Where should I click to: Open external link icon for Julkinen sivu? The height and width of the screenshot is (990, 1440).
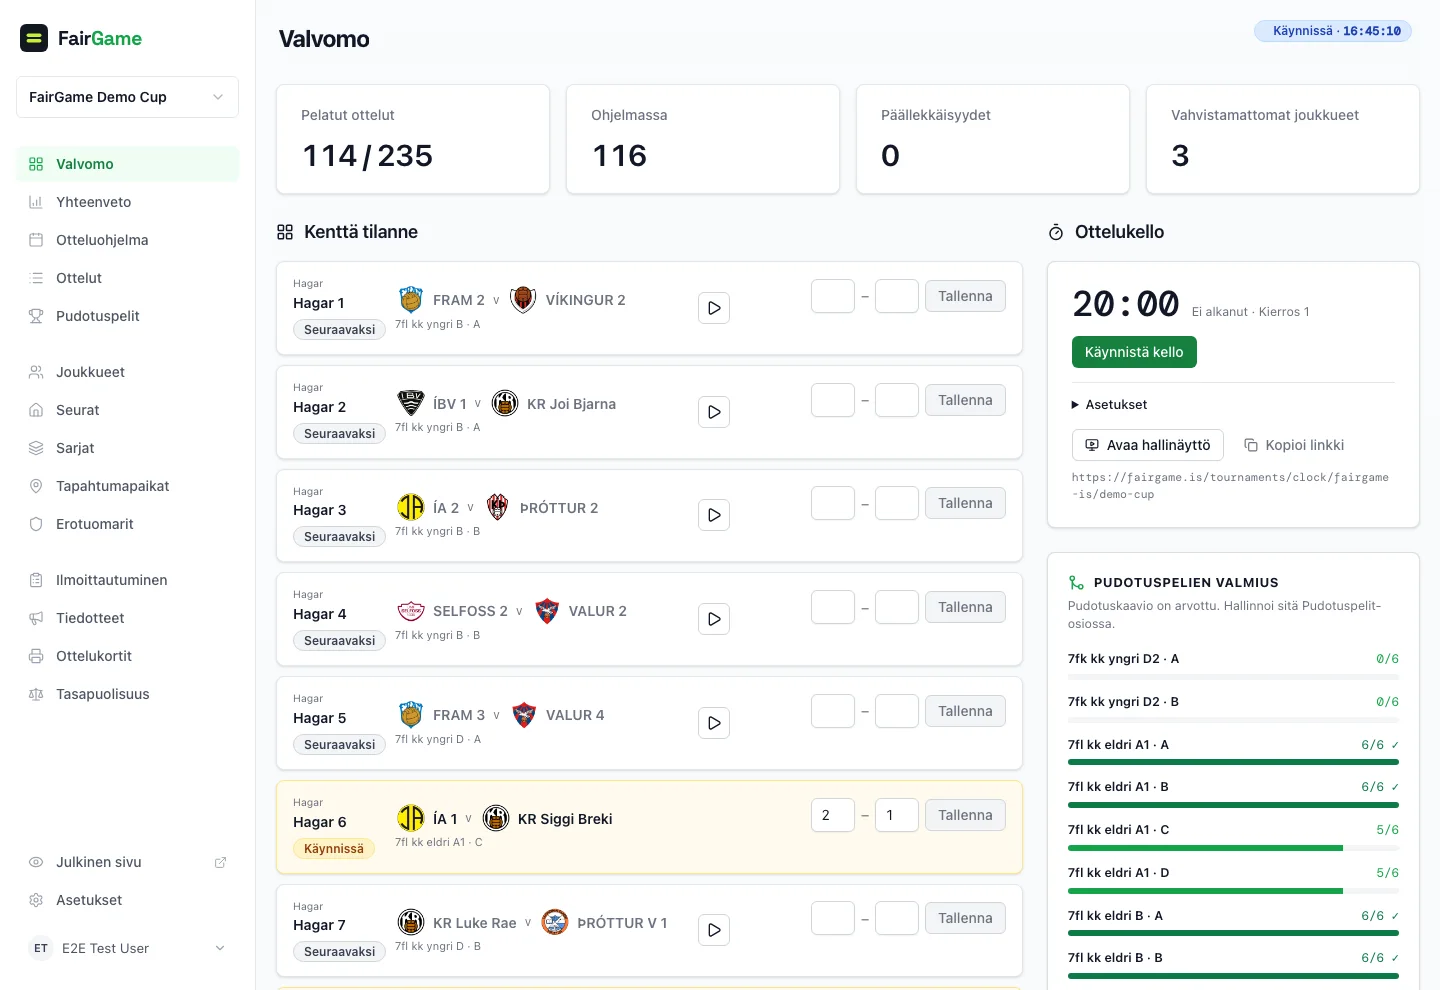point(221,862)
